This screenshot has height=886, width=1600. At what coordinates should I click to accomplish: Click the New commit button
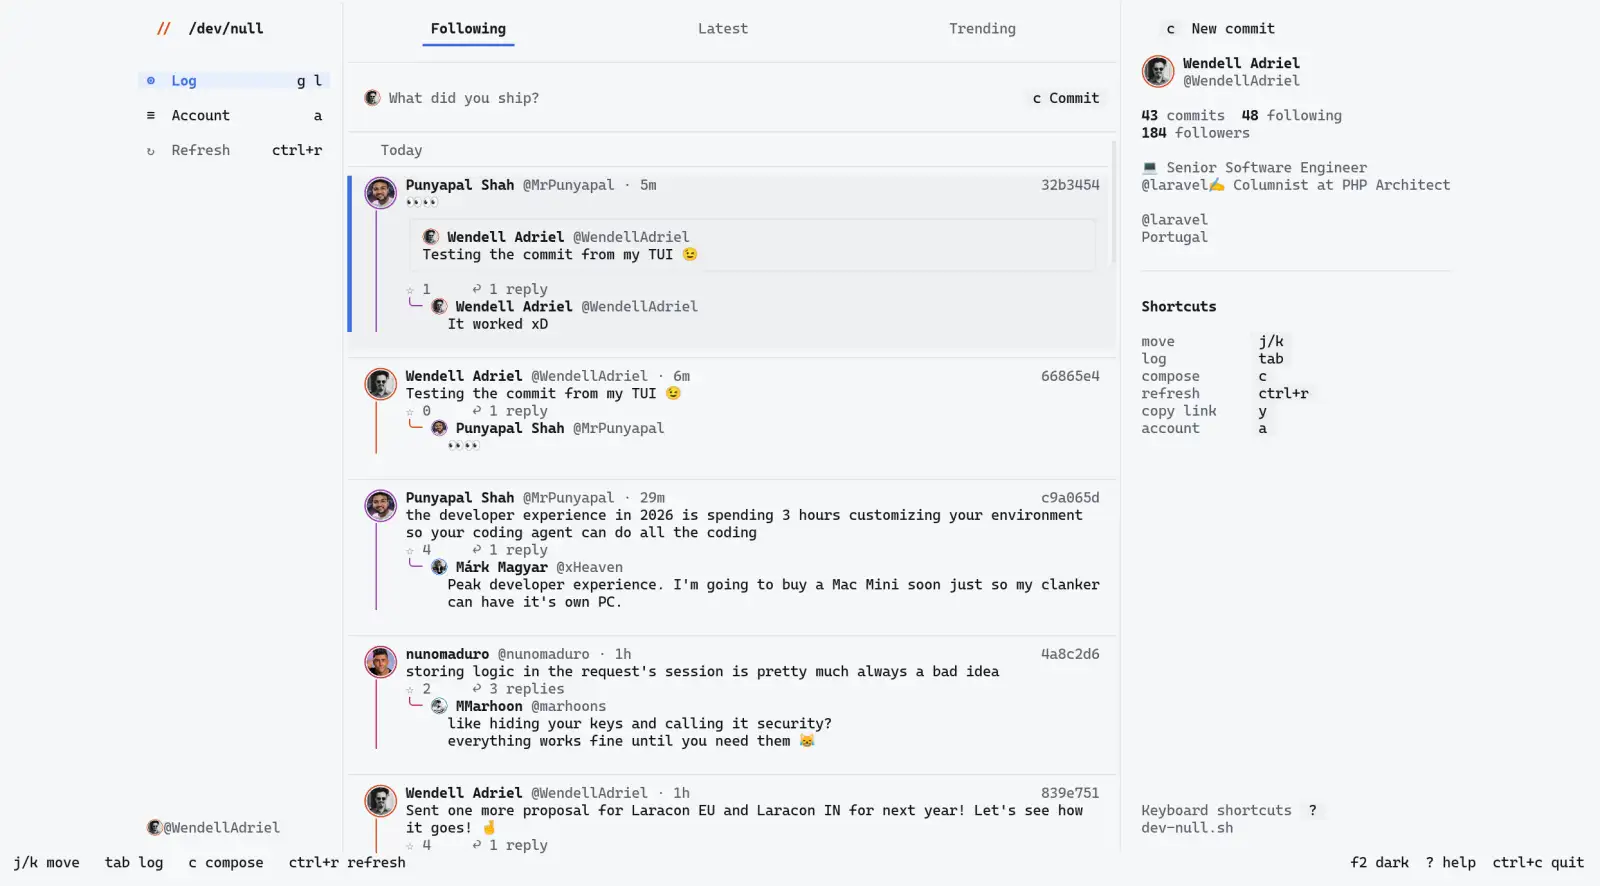point(1220,29)
